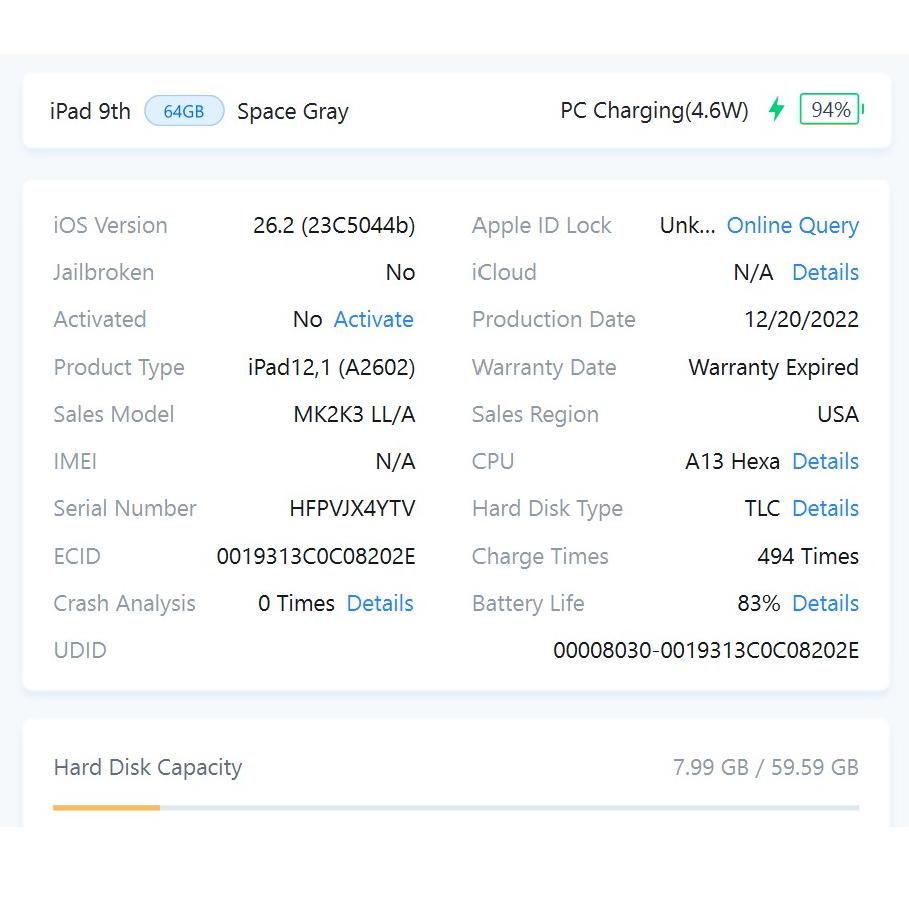Click the UDID value string

coord(705,651)
